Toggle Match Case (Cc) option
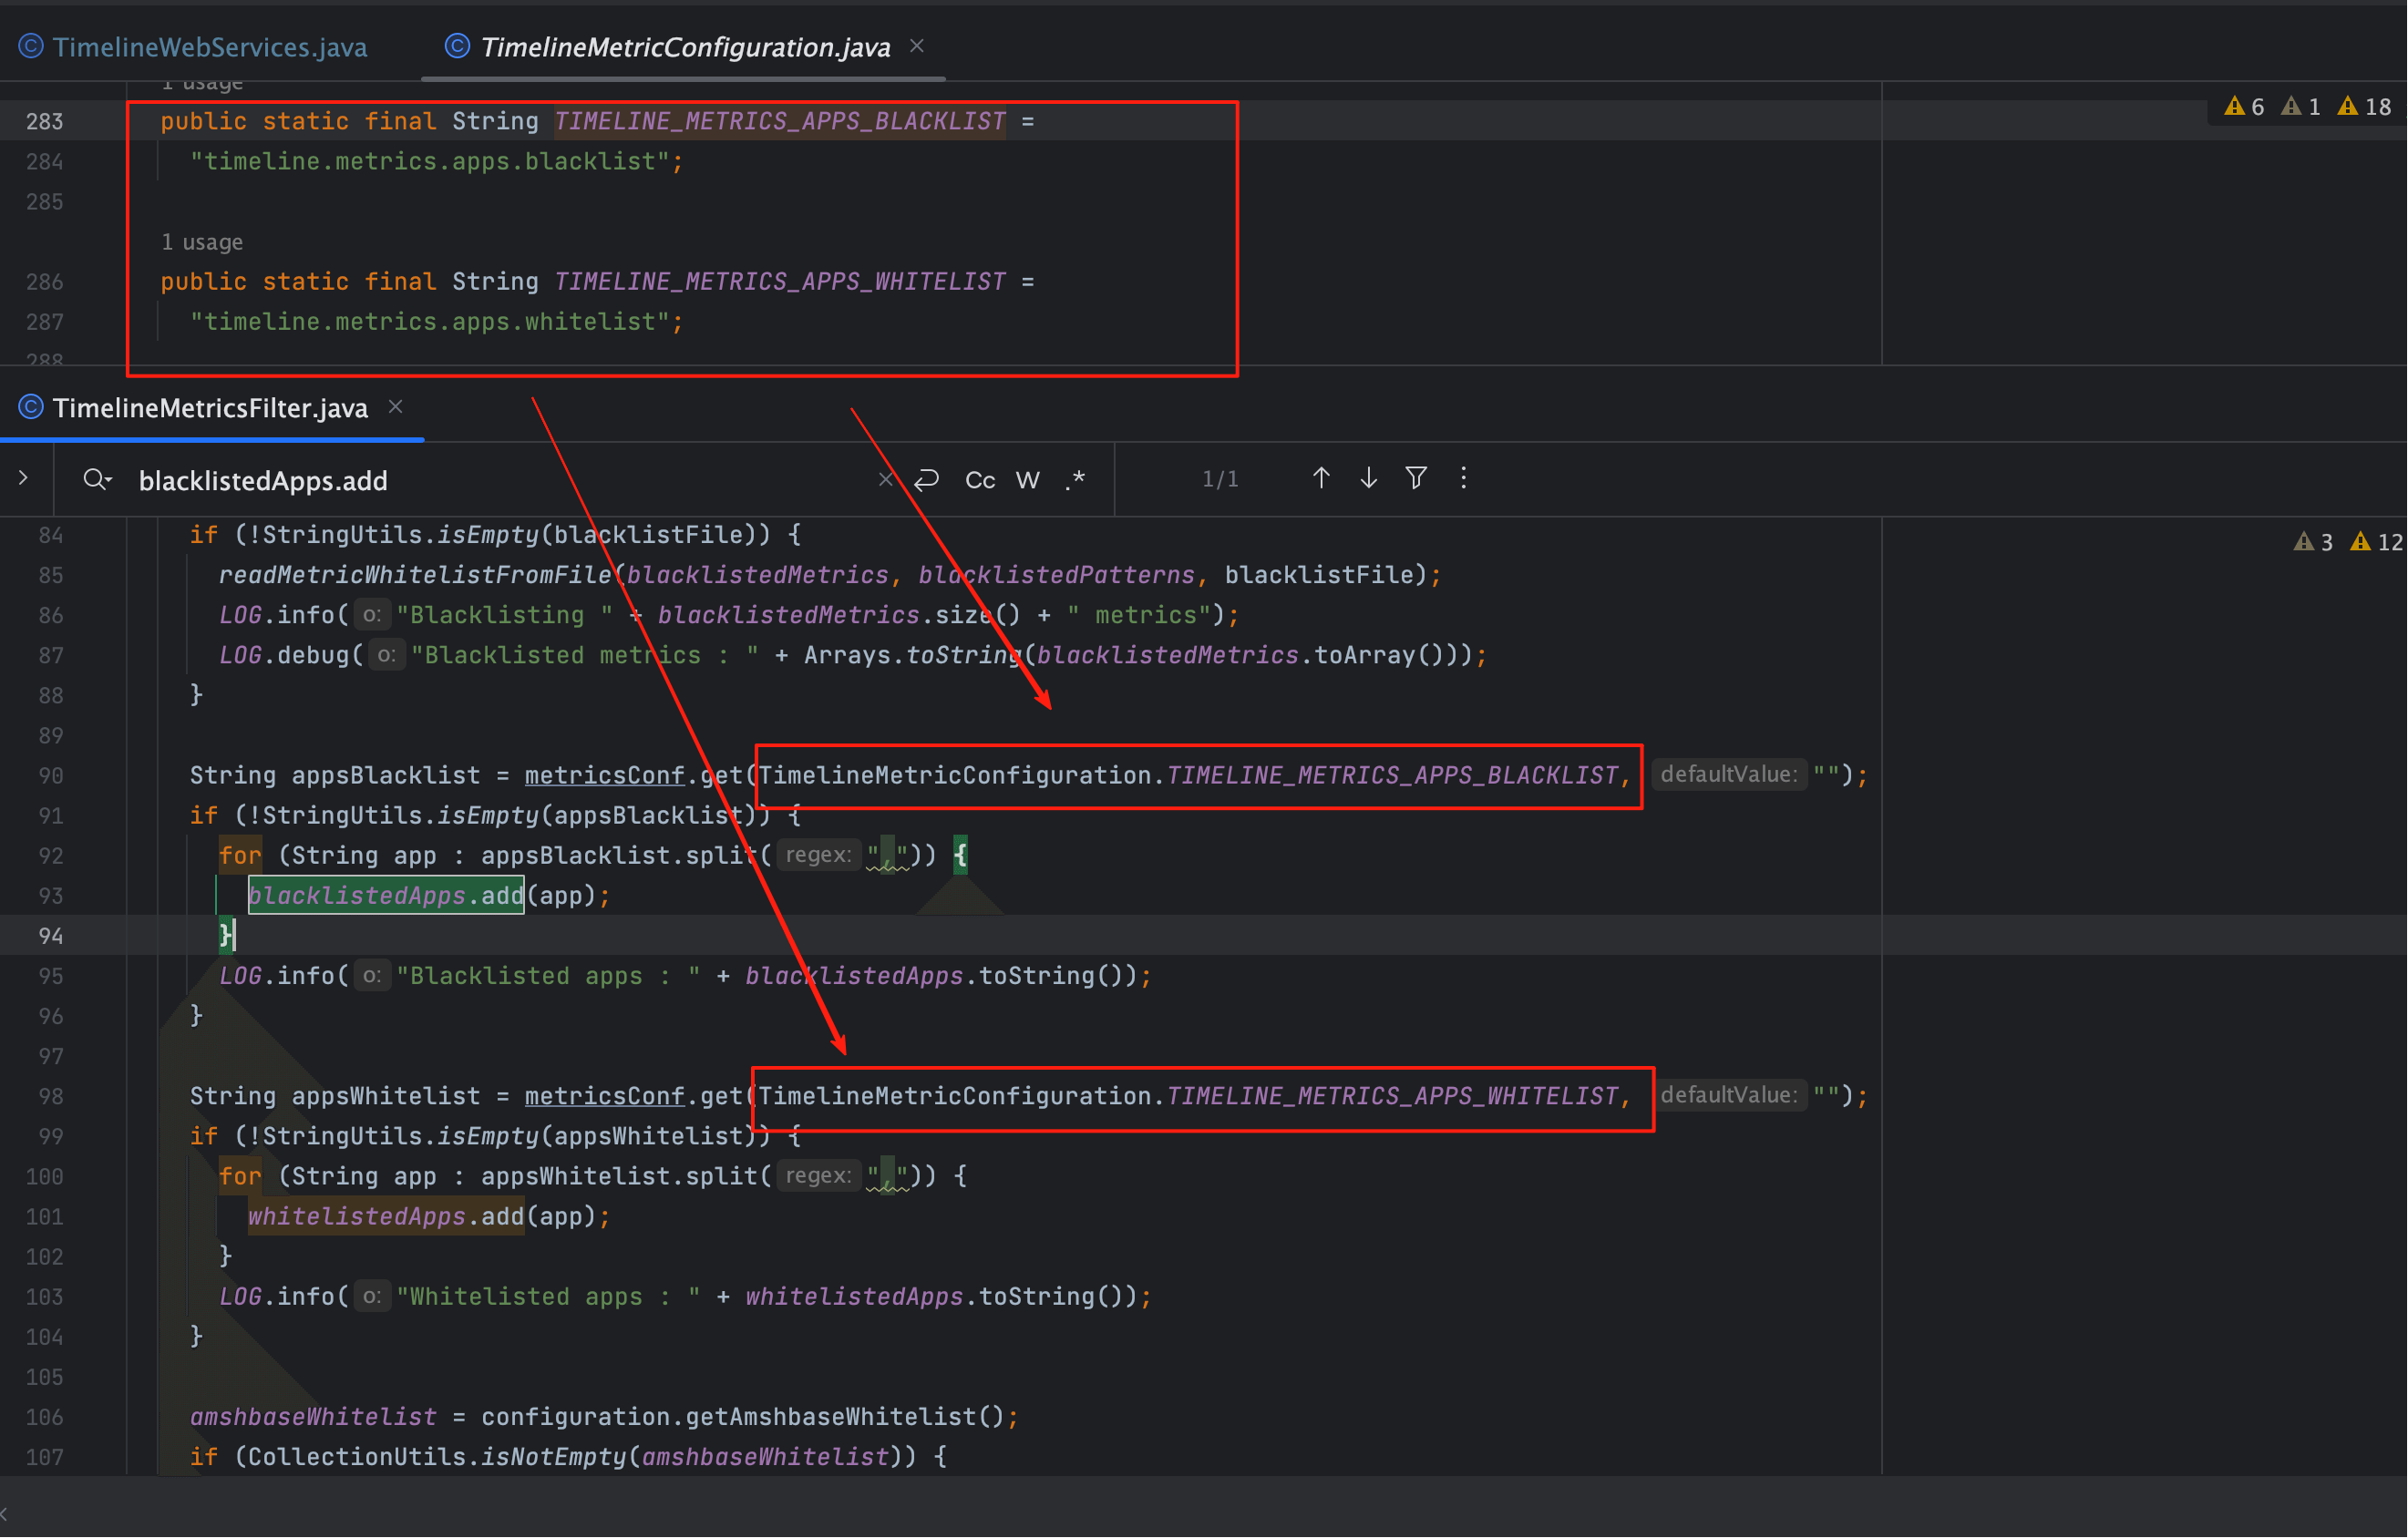The width and height of the screenshot is (2408, 1538). (x=980, y=480)
